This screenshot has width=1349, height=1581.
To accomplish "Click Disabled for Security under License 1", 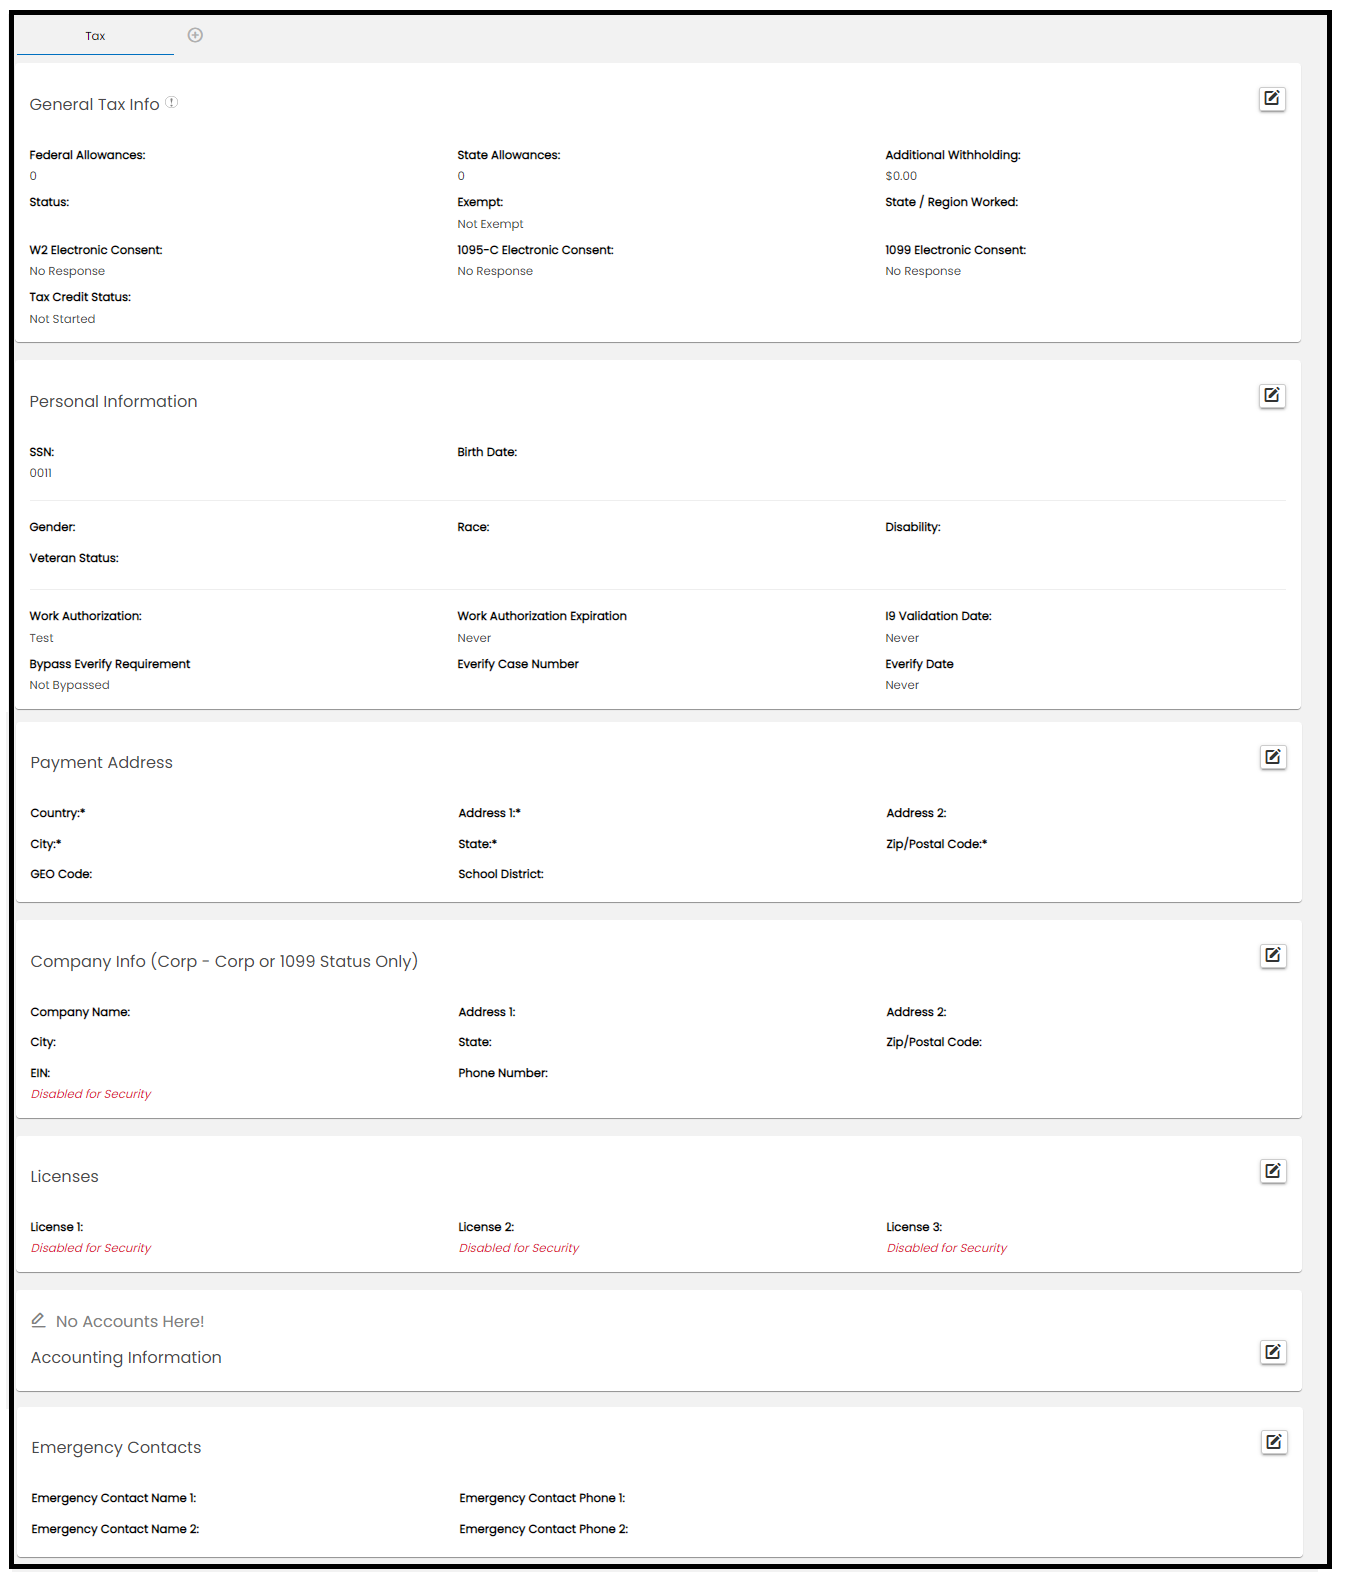I will [x=91, y=1248].
